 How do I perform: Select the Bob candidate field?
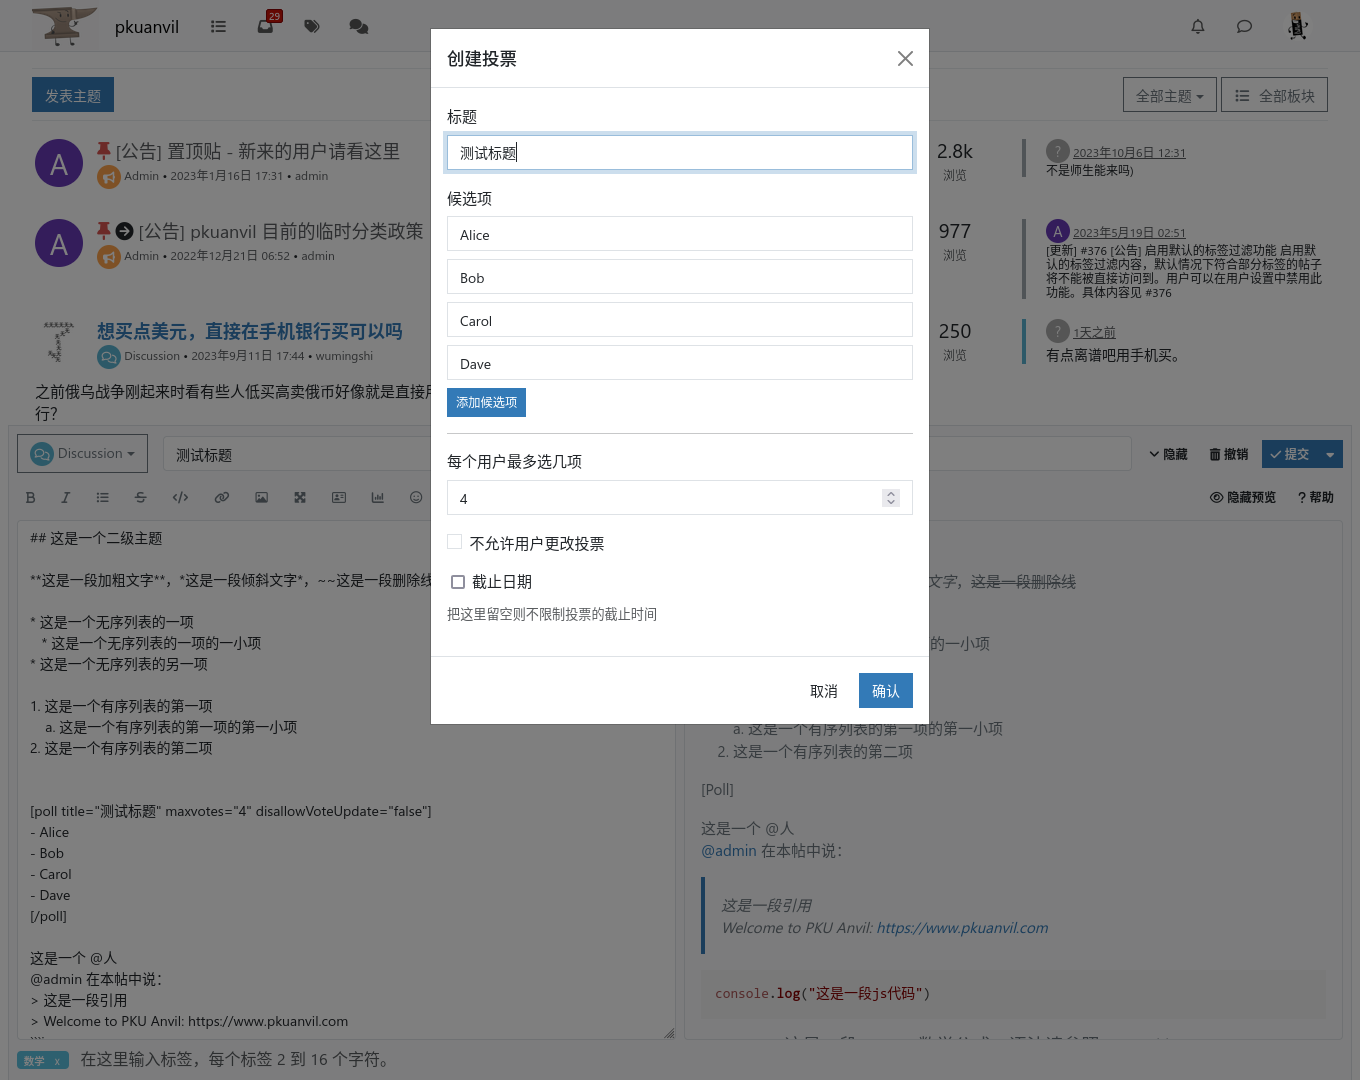(x=680, y=277)
